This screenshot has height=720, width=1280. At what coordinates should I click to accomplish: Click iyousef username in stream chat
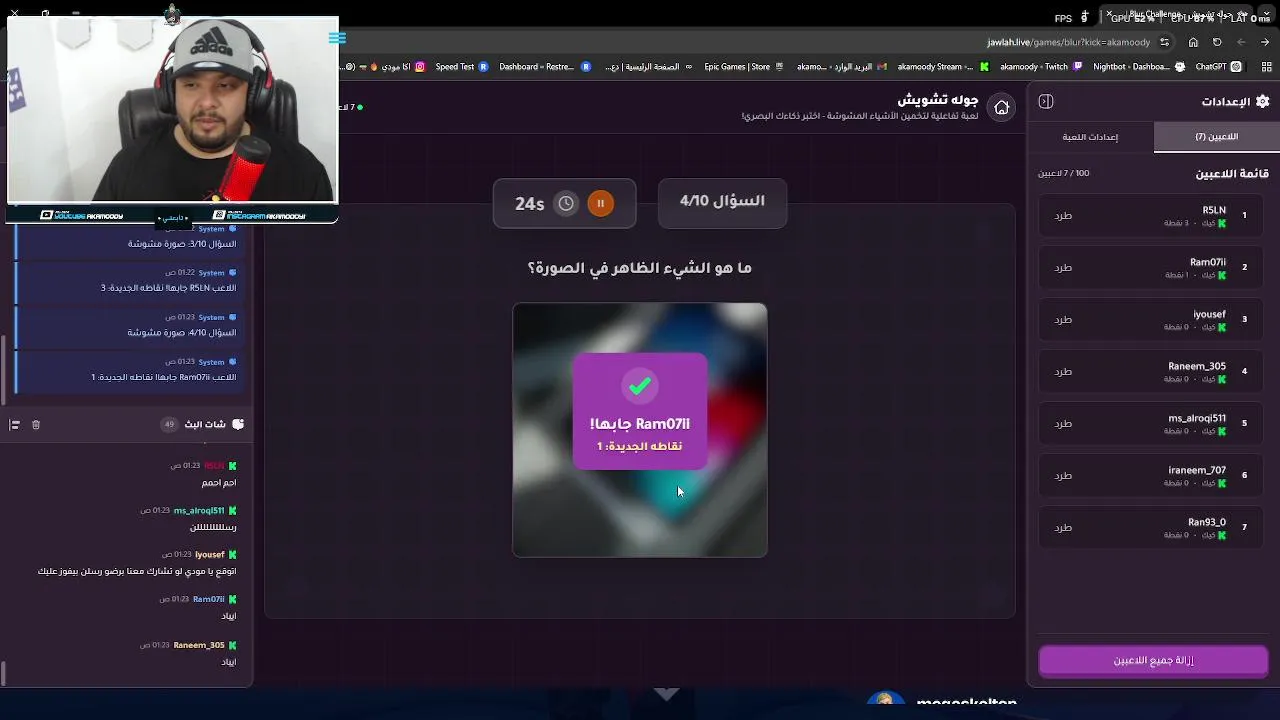click(x=210, y=555)
